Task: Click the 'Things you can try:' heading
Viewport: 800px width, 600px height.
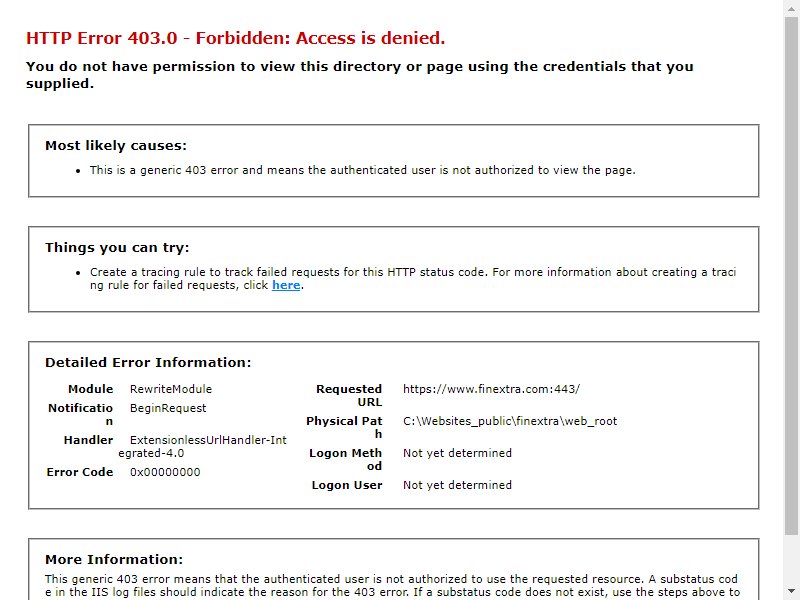Action: point(117,248)
